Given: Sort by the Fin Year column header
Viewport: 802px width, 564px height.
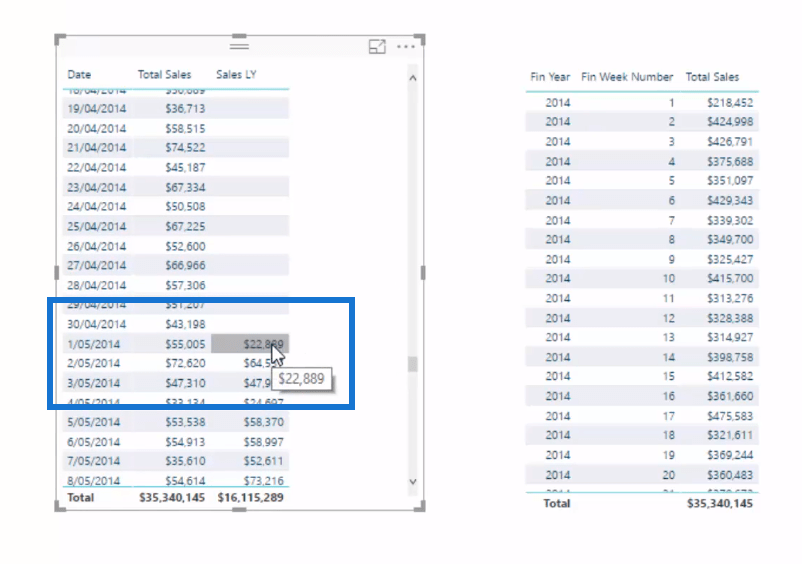Looking at the screenshot, I should pyautogui.click(x=550, y=77).
